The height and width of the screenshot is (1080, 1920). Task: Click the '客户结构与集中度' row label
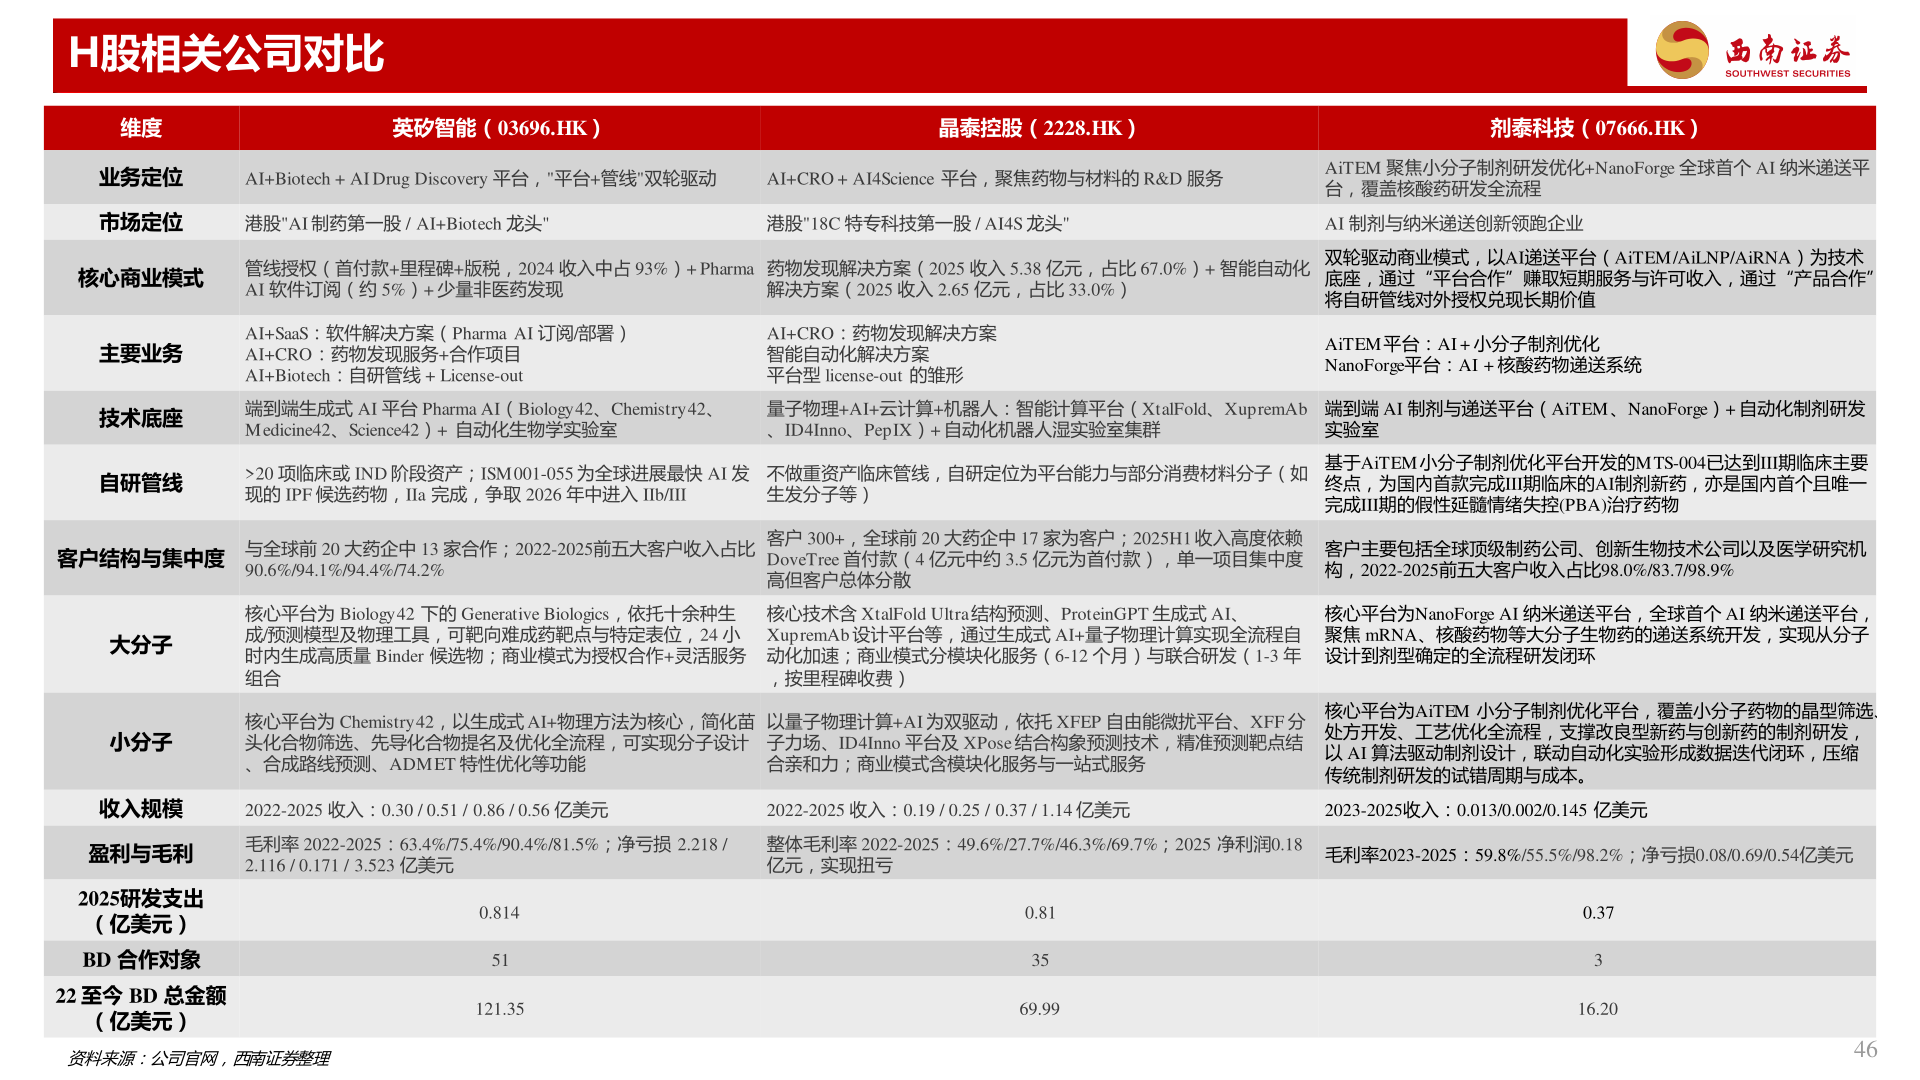141,559
